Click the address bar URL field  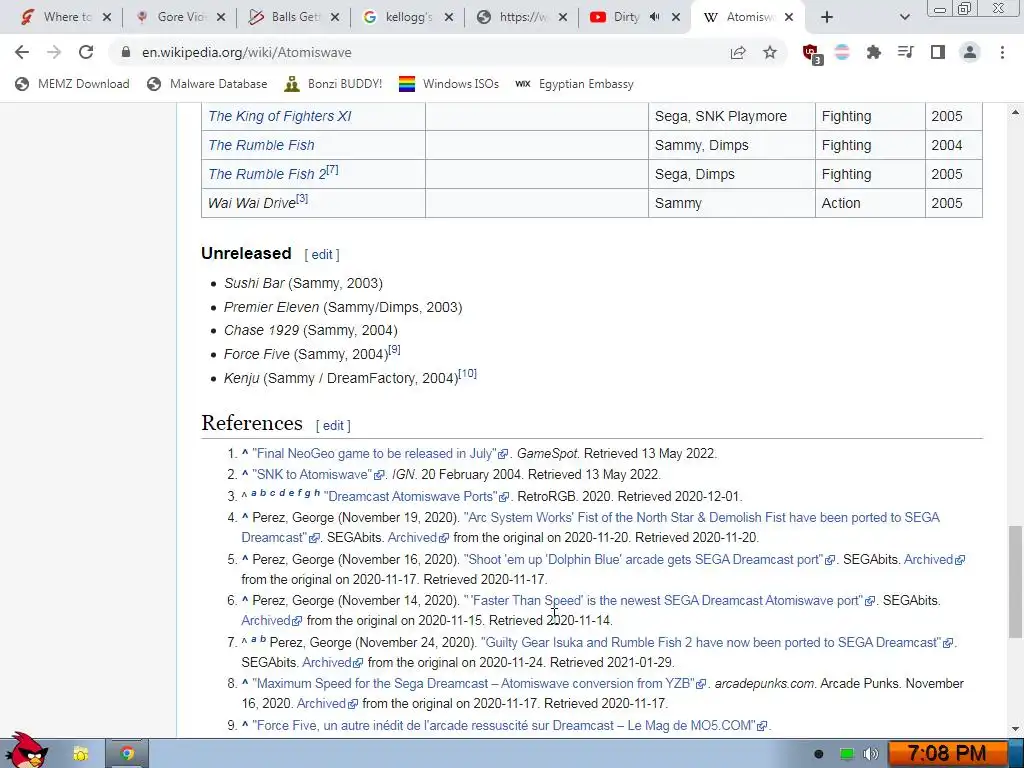click(x=418, y=52)
